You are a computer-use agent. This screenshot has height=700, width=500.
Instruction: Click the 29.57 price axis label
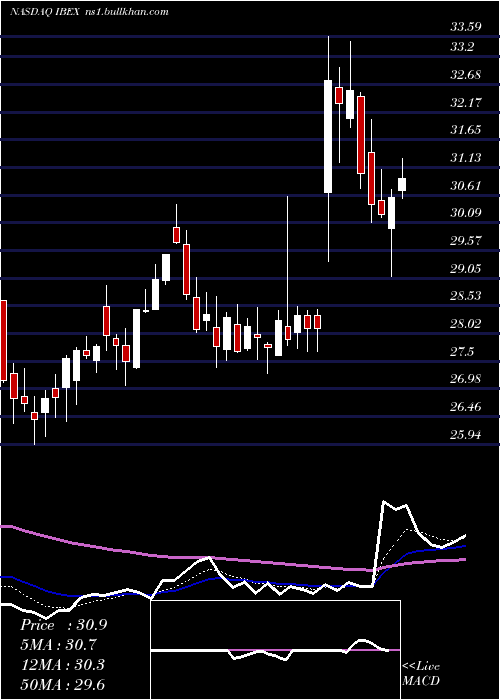pos(466,241)
